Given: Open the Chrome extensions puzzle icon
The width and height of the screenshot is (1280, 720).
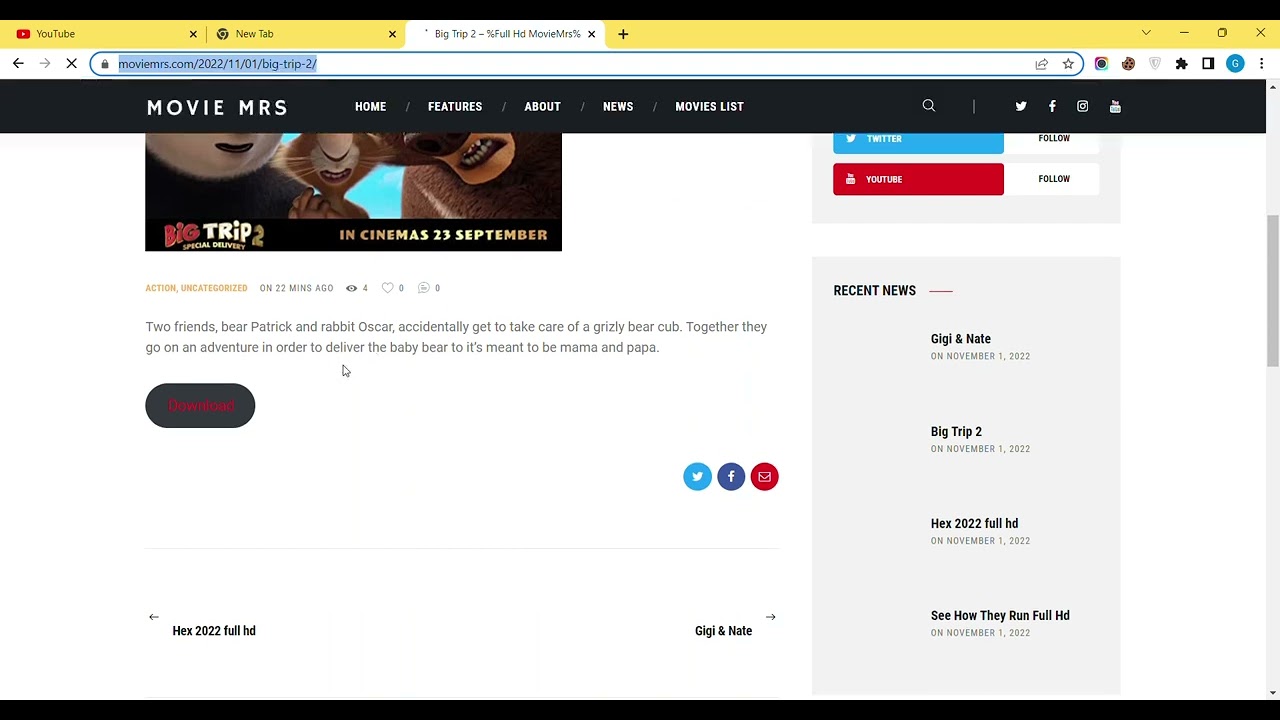Looking at the screenshot, I should [x=1181, y=64].
